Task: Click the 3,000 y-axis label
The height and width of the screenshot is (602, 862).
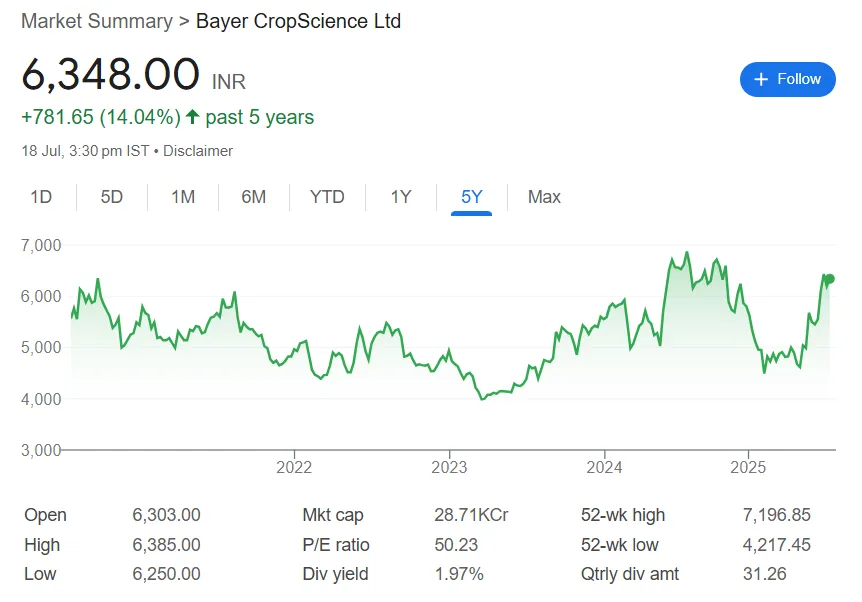Action: (41, 450)
